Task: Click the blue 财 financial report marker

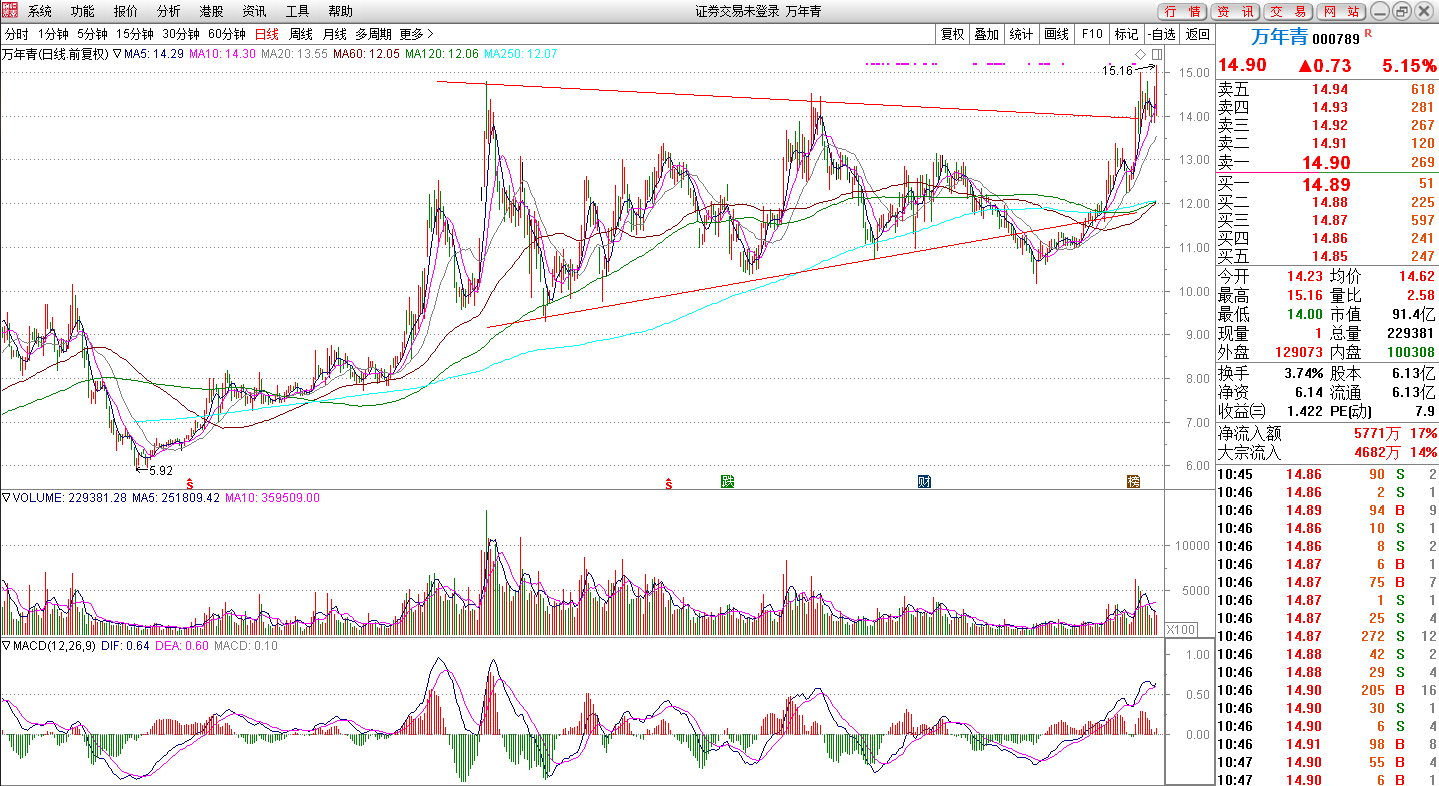Action: tap(925, 482)
